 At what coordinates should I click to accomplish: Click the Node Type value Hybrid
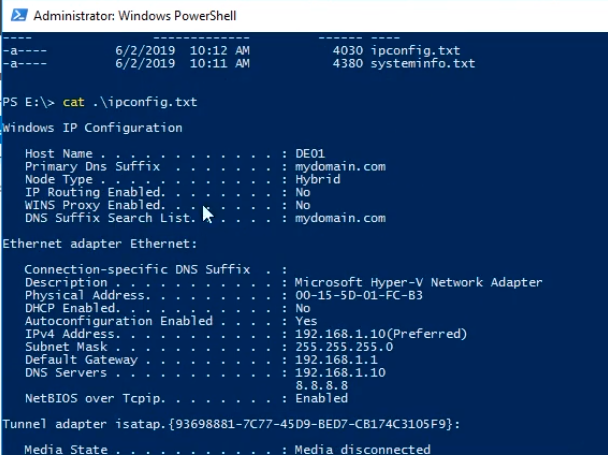(318, 180)
